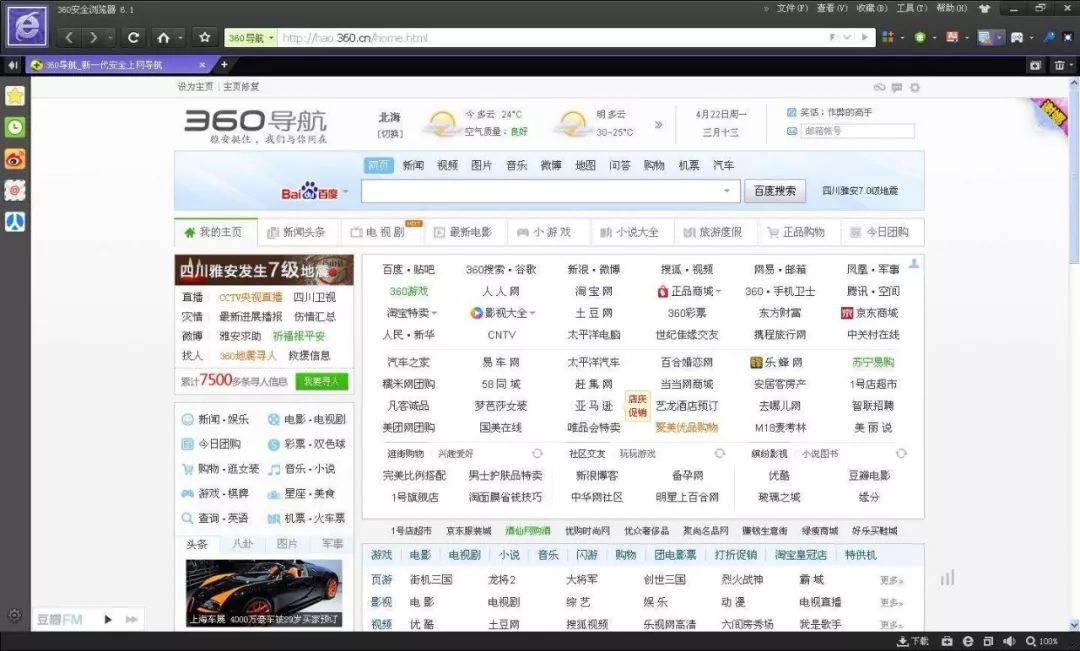This screenshot has height=651, width=1080.
Task: Select the 今日团购 tab
Action: (x=880, y=232)
